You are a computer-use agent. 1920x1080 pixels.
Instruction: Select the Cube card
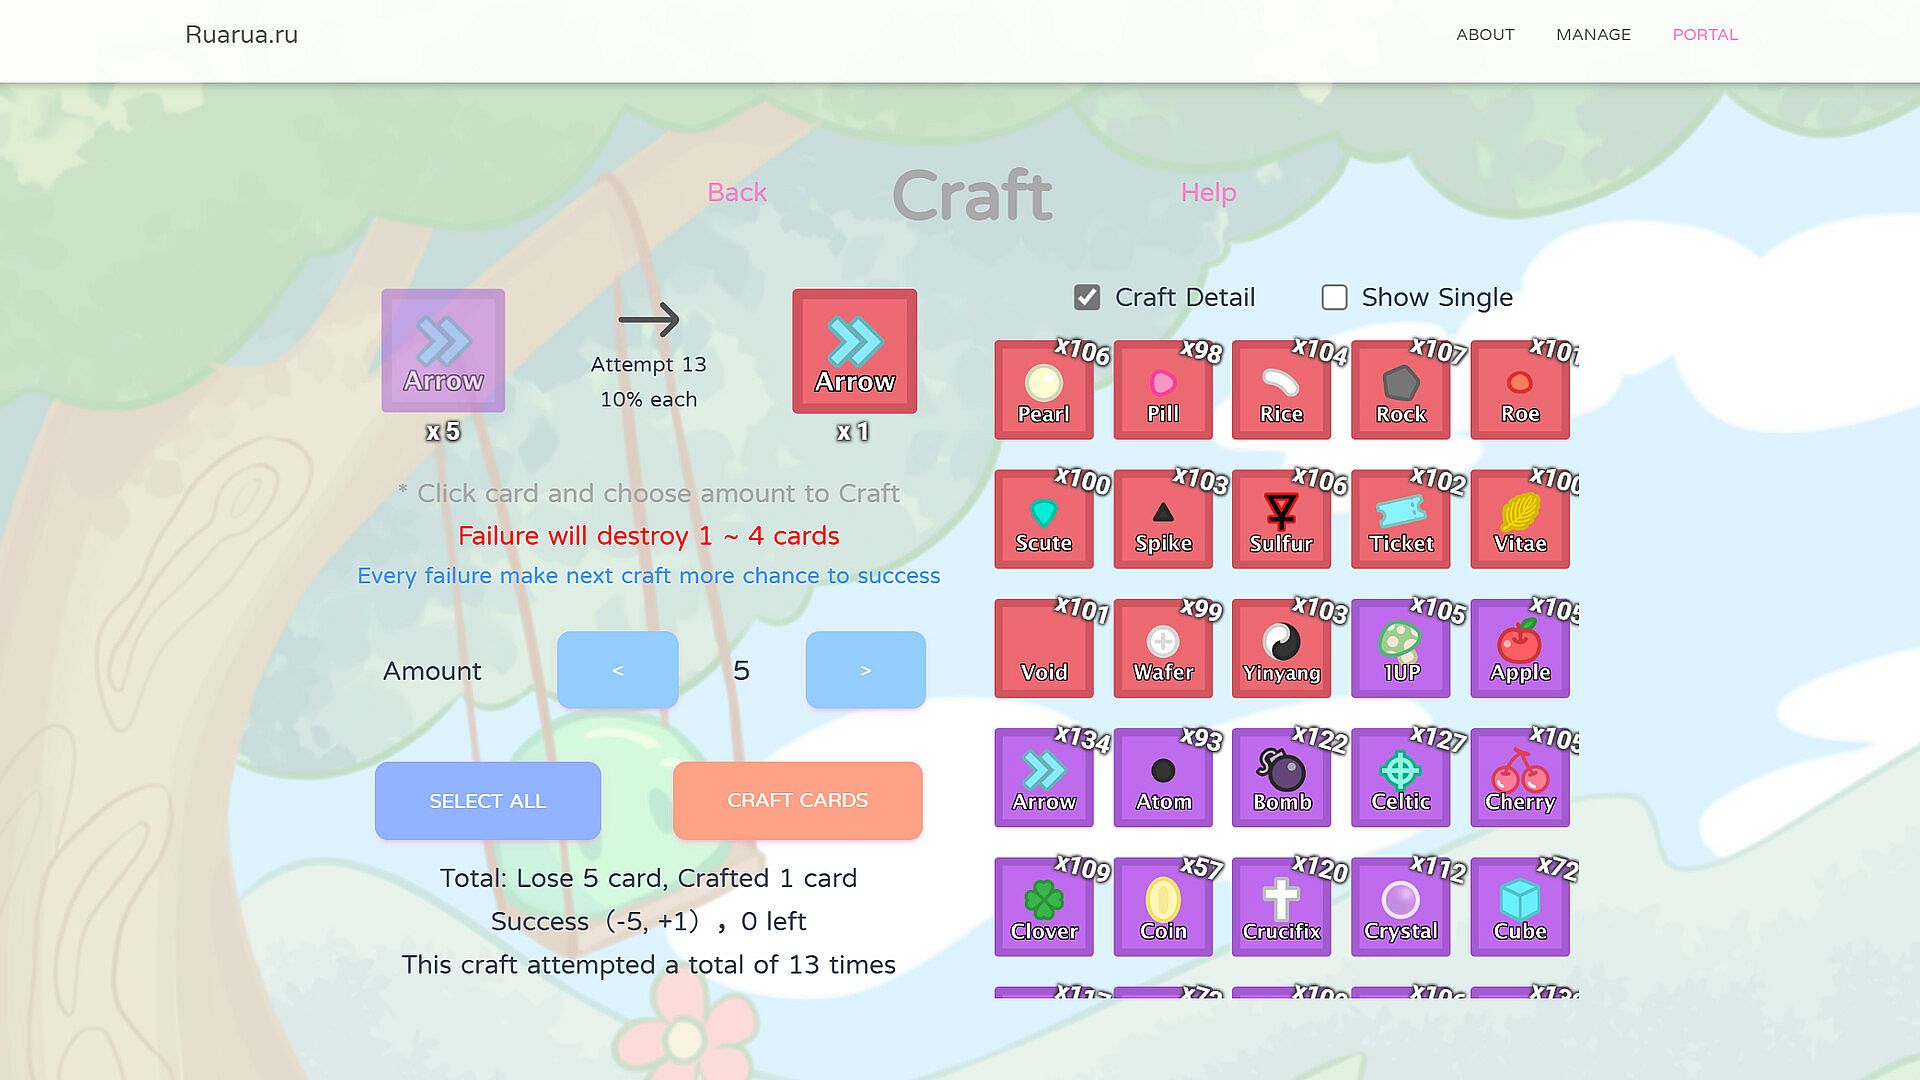pyautogui.click(x=1519, y=906)
